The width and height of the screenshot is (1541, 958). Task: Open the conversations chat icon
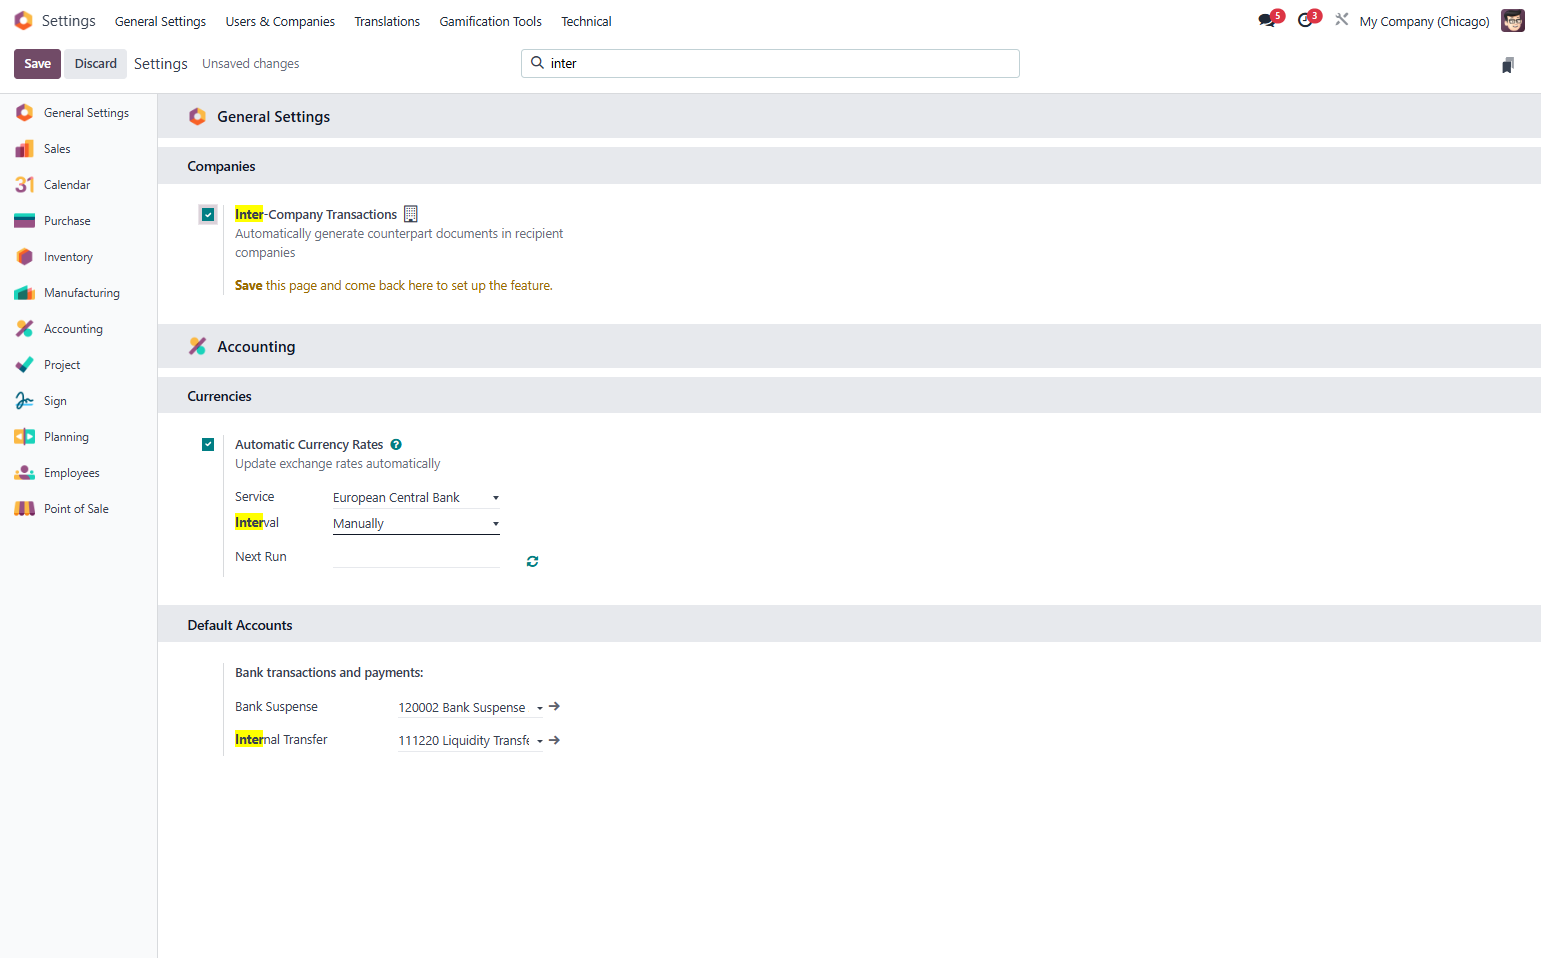pyautogui.click(x=1267, y=20)
